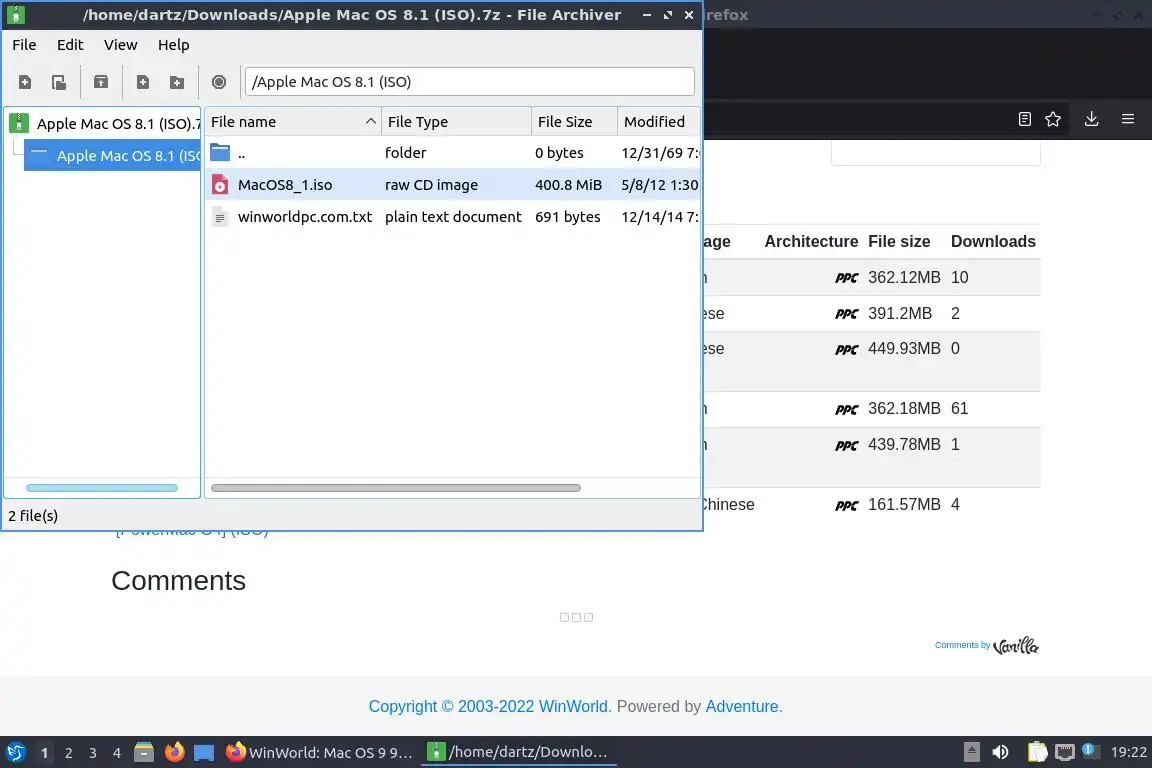Screen dimensions: 1152x768
Task: Click the removable media eject tray icon
Action: tap(971, 752)
